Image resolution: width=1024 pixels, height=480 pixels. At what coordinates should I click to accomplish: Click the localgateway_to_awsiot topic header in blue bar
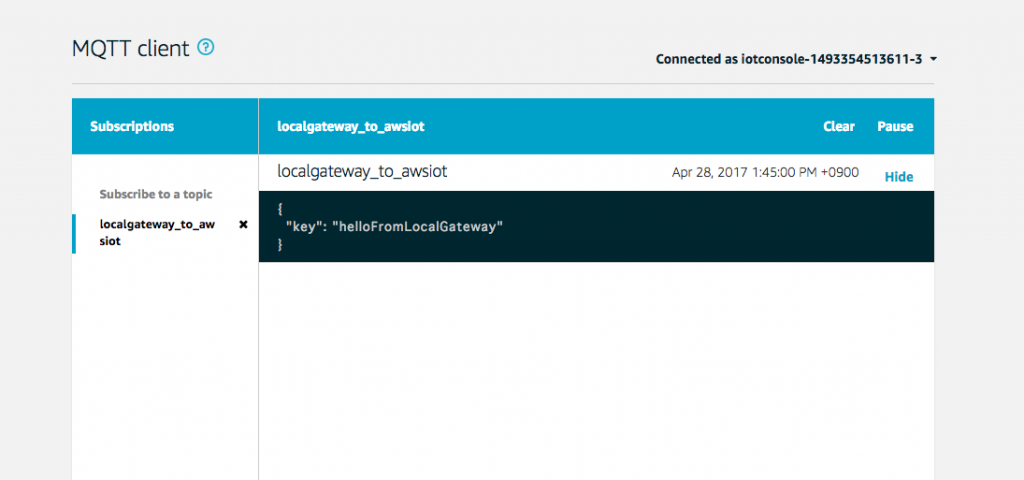pyautogui.click(x=351, y=127)
